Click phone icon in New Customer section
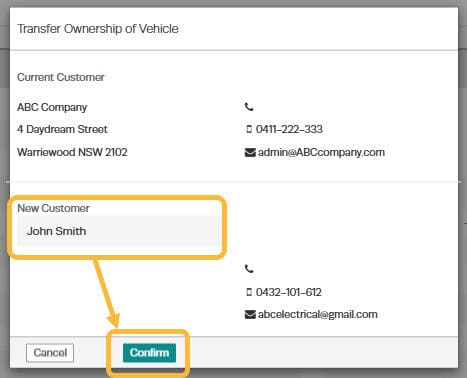 click(x=249, y=268)
